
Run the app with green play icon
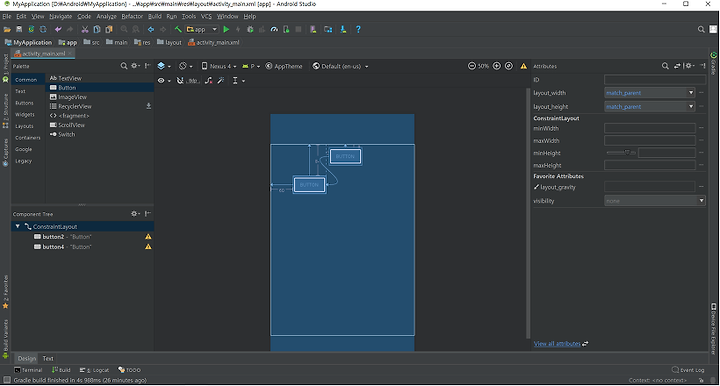point(226,29)
